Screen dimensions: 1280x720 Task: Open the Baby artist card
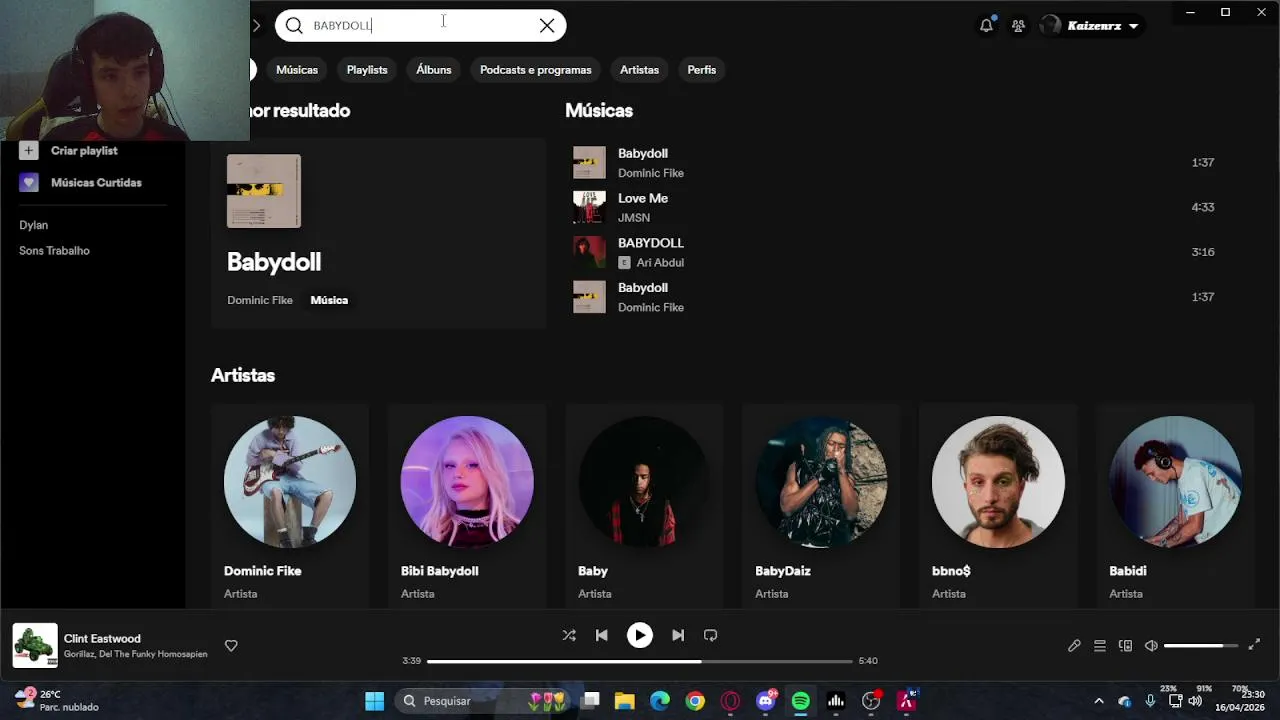pos(644,506)
